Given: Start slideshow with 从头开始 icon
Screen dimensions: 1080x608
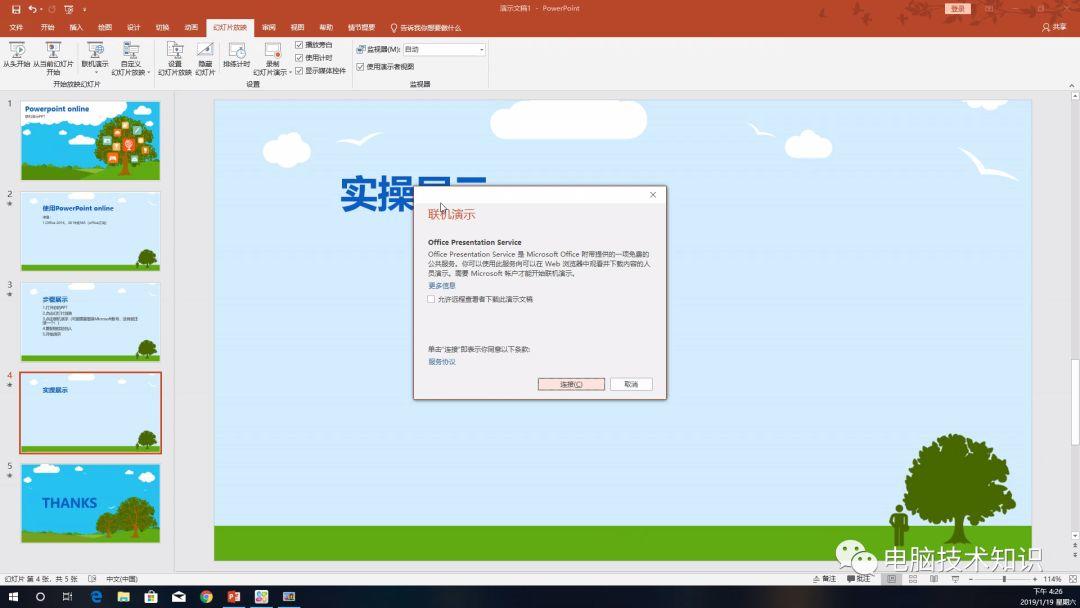Looking at the screenshot, I should [17, 54].
